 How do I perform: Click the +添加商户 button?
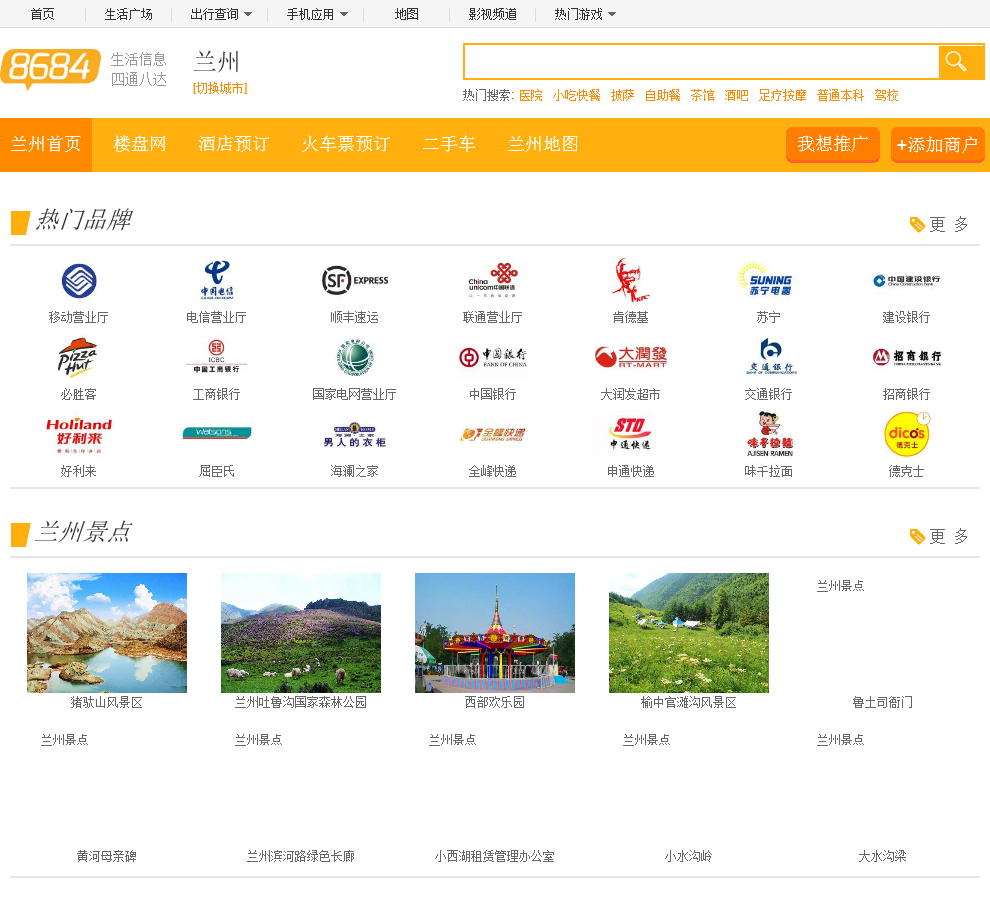tap(938, 145)
